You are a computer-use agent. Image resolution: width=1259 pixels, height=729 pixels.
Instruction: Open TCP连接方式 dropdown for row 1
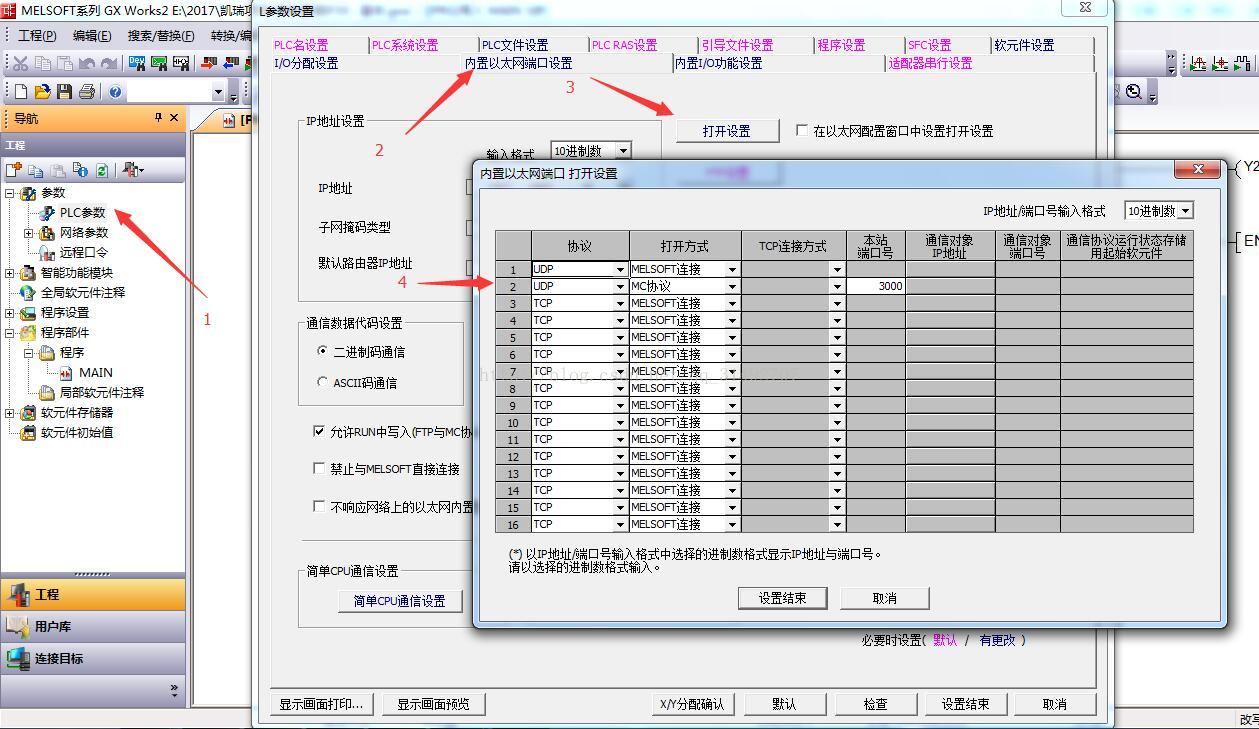[x=837, y=270]
